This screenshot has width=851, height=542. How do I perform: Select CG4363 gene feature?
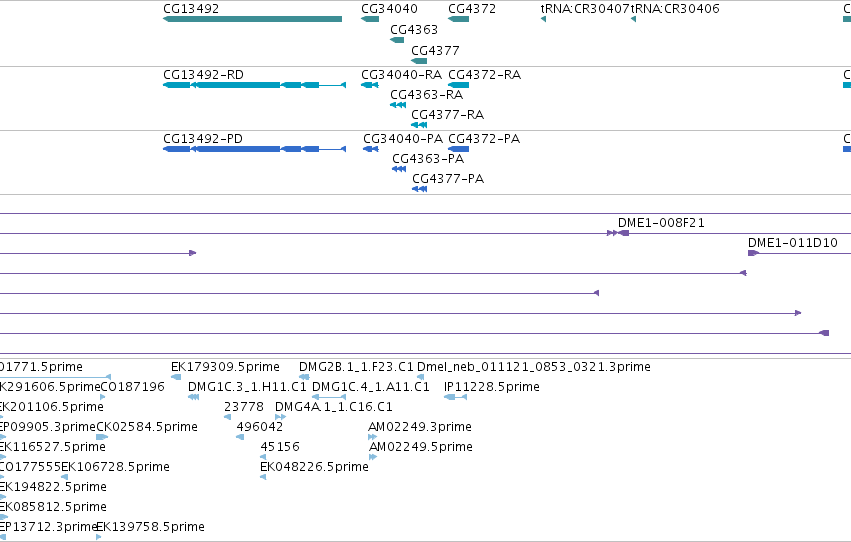[397, 40]
